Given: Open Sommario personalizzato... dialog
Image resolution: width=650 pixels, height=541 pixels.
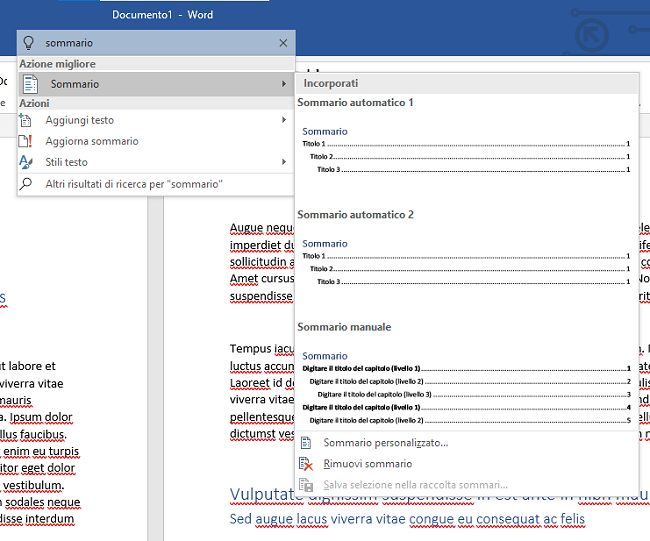Looking at the screenshot, I should (x=467, y=443).
